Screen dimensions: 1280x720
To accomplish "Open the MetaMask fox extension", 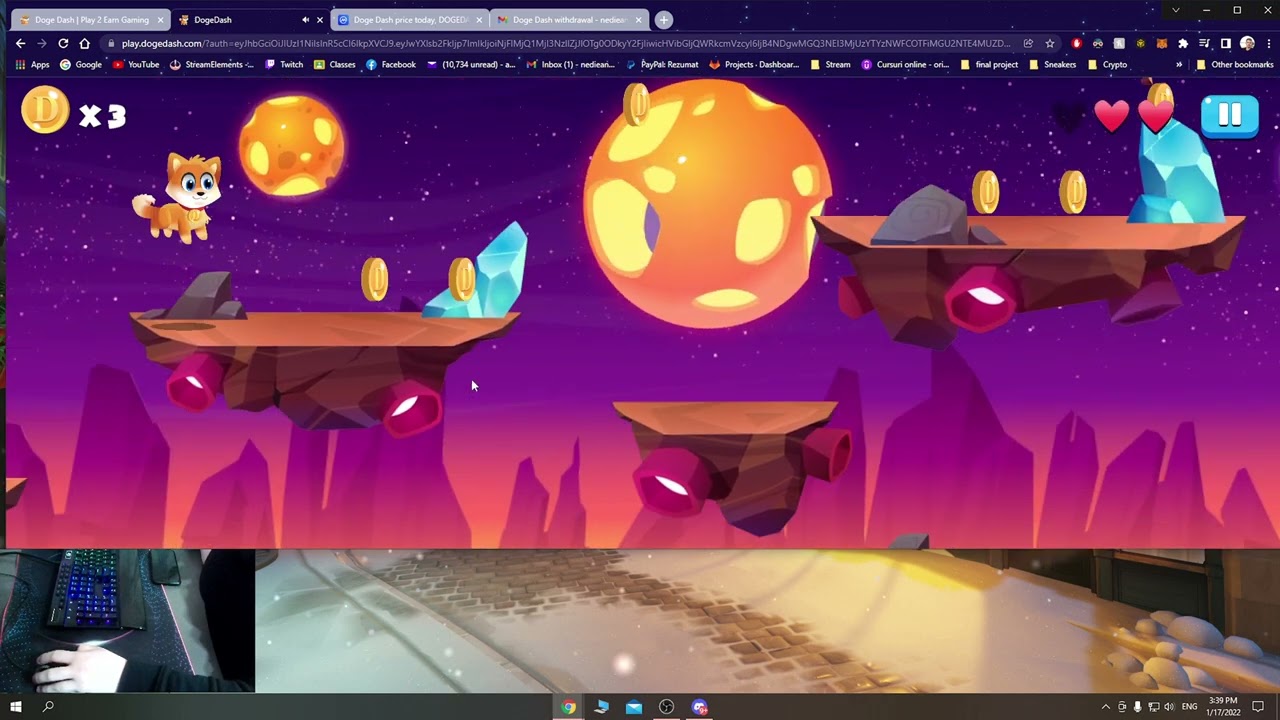I will [x=1161, y=43].
